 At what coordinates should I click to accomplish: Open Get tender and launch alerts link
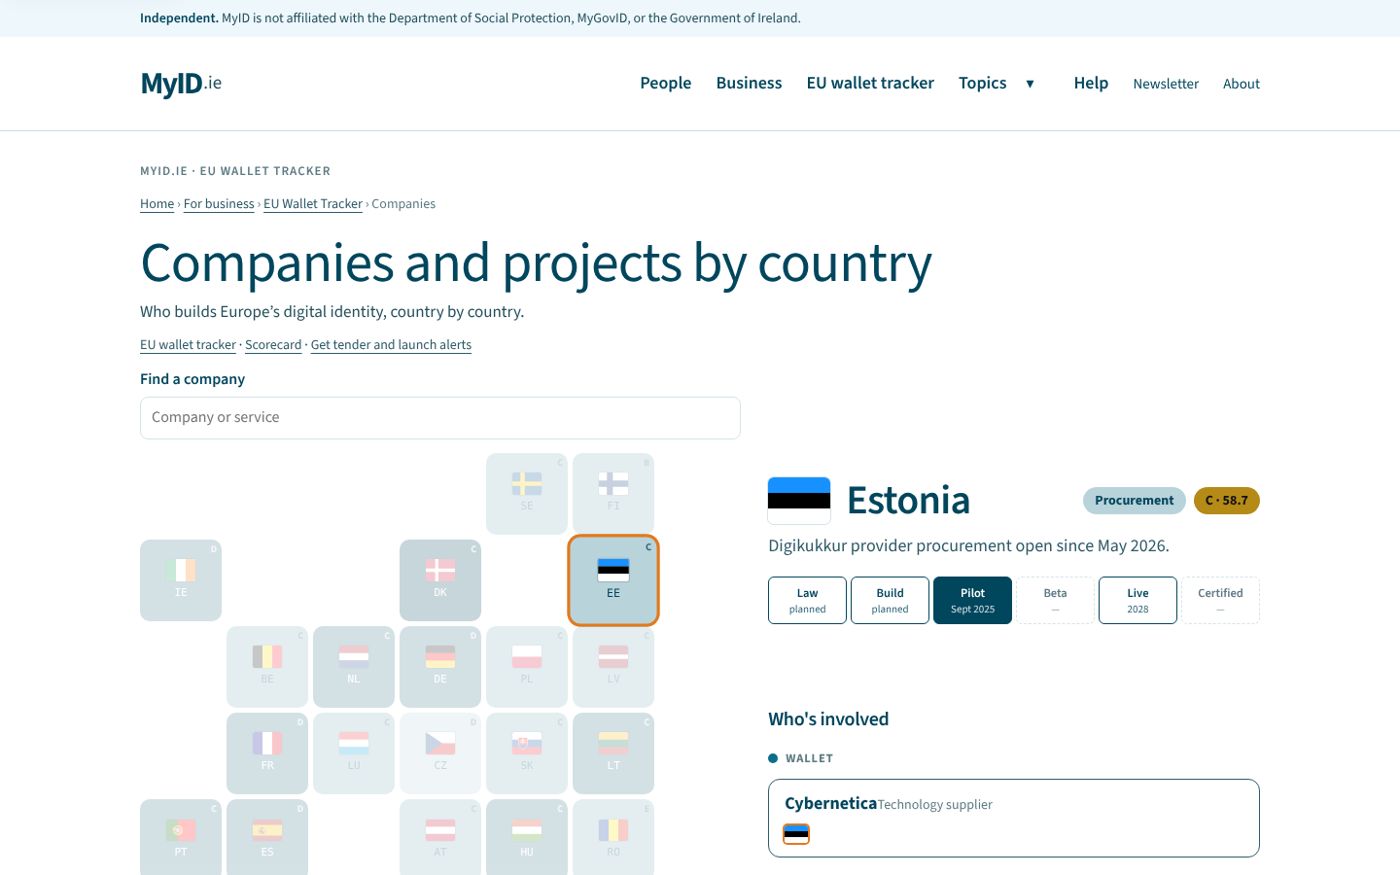pos(391,345)
